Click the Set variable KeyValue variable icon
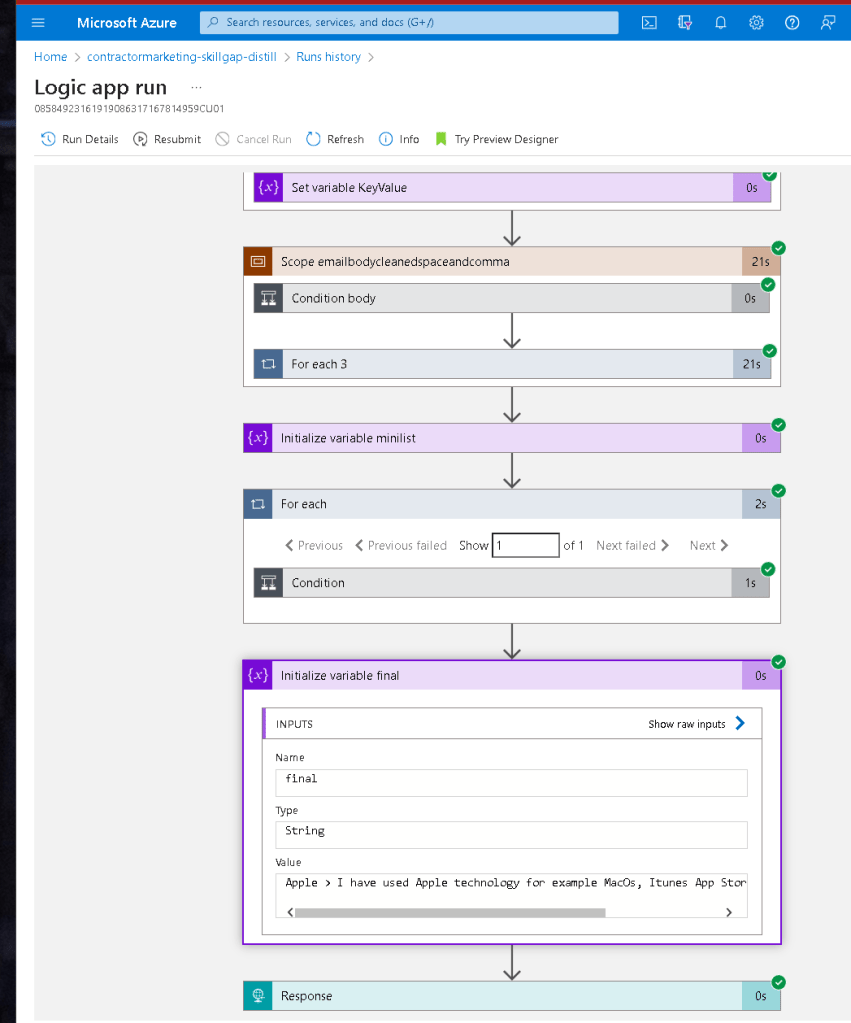This screenshot has height=1023, width=851. click(268, 187)
